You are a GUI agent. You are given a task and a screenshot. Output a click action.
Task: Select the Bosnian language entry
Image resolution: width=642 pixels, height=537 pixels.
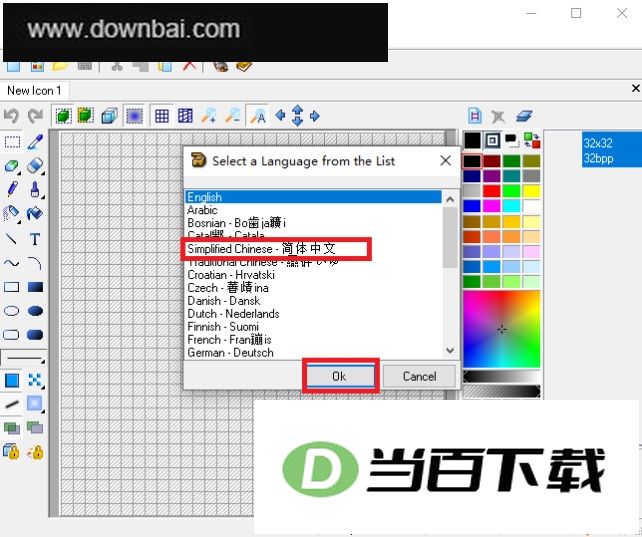[313, 223]
